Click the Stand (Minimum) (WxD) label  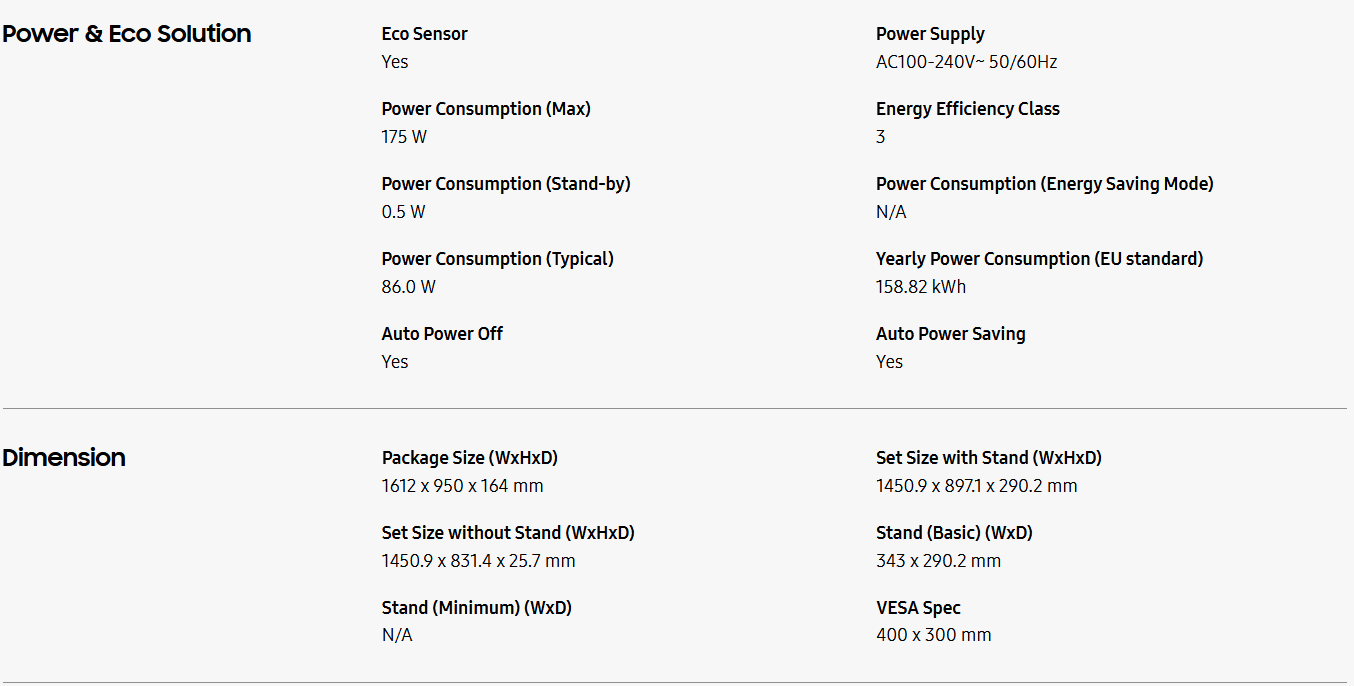(x=476, y=608)
